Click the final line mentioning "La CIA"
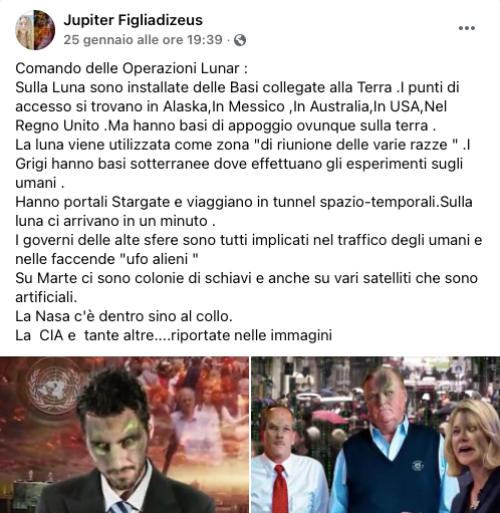This screenshot has width=500, height=513. pyautogui.click(x=174, y=335)
